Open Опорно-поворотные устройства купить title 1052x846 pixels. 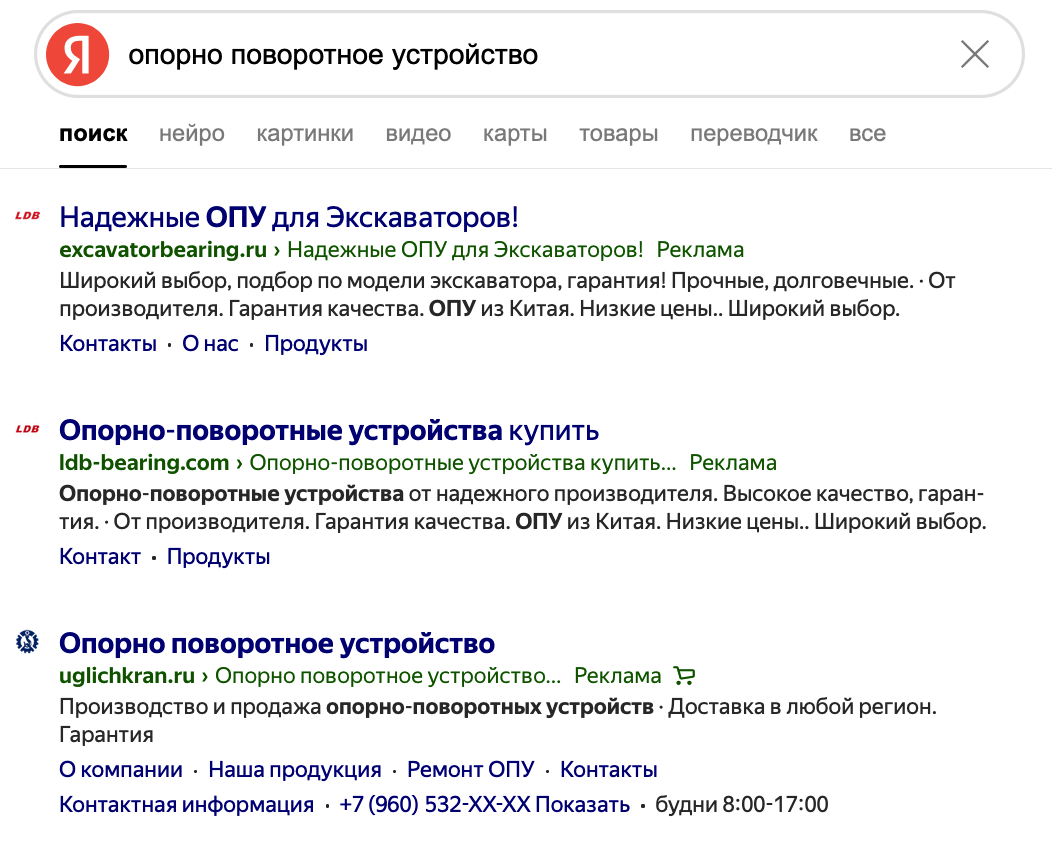329,431
